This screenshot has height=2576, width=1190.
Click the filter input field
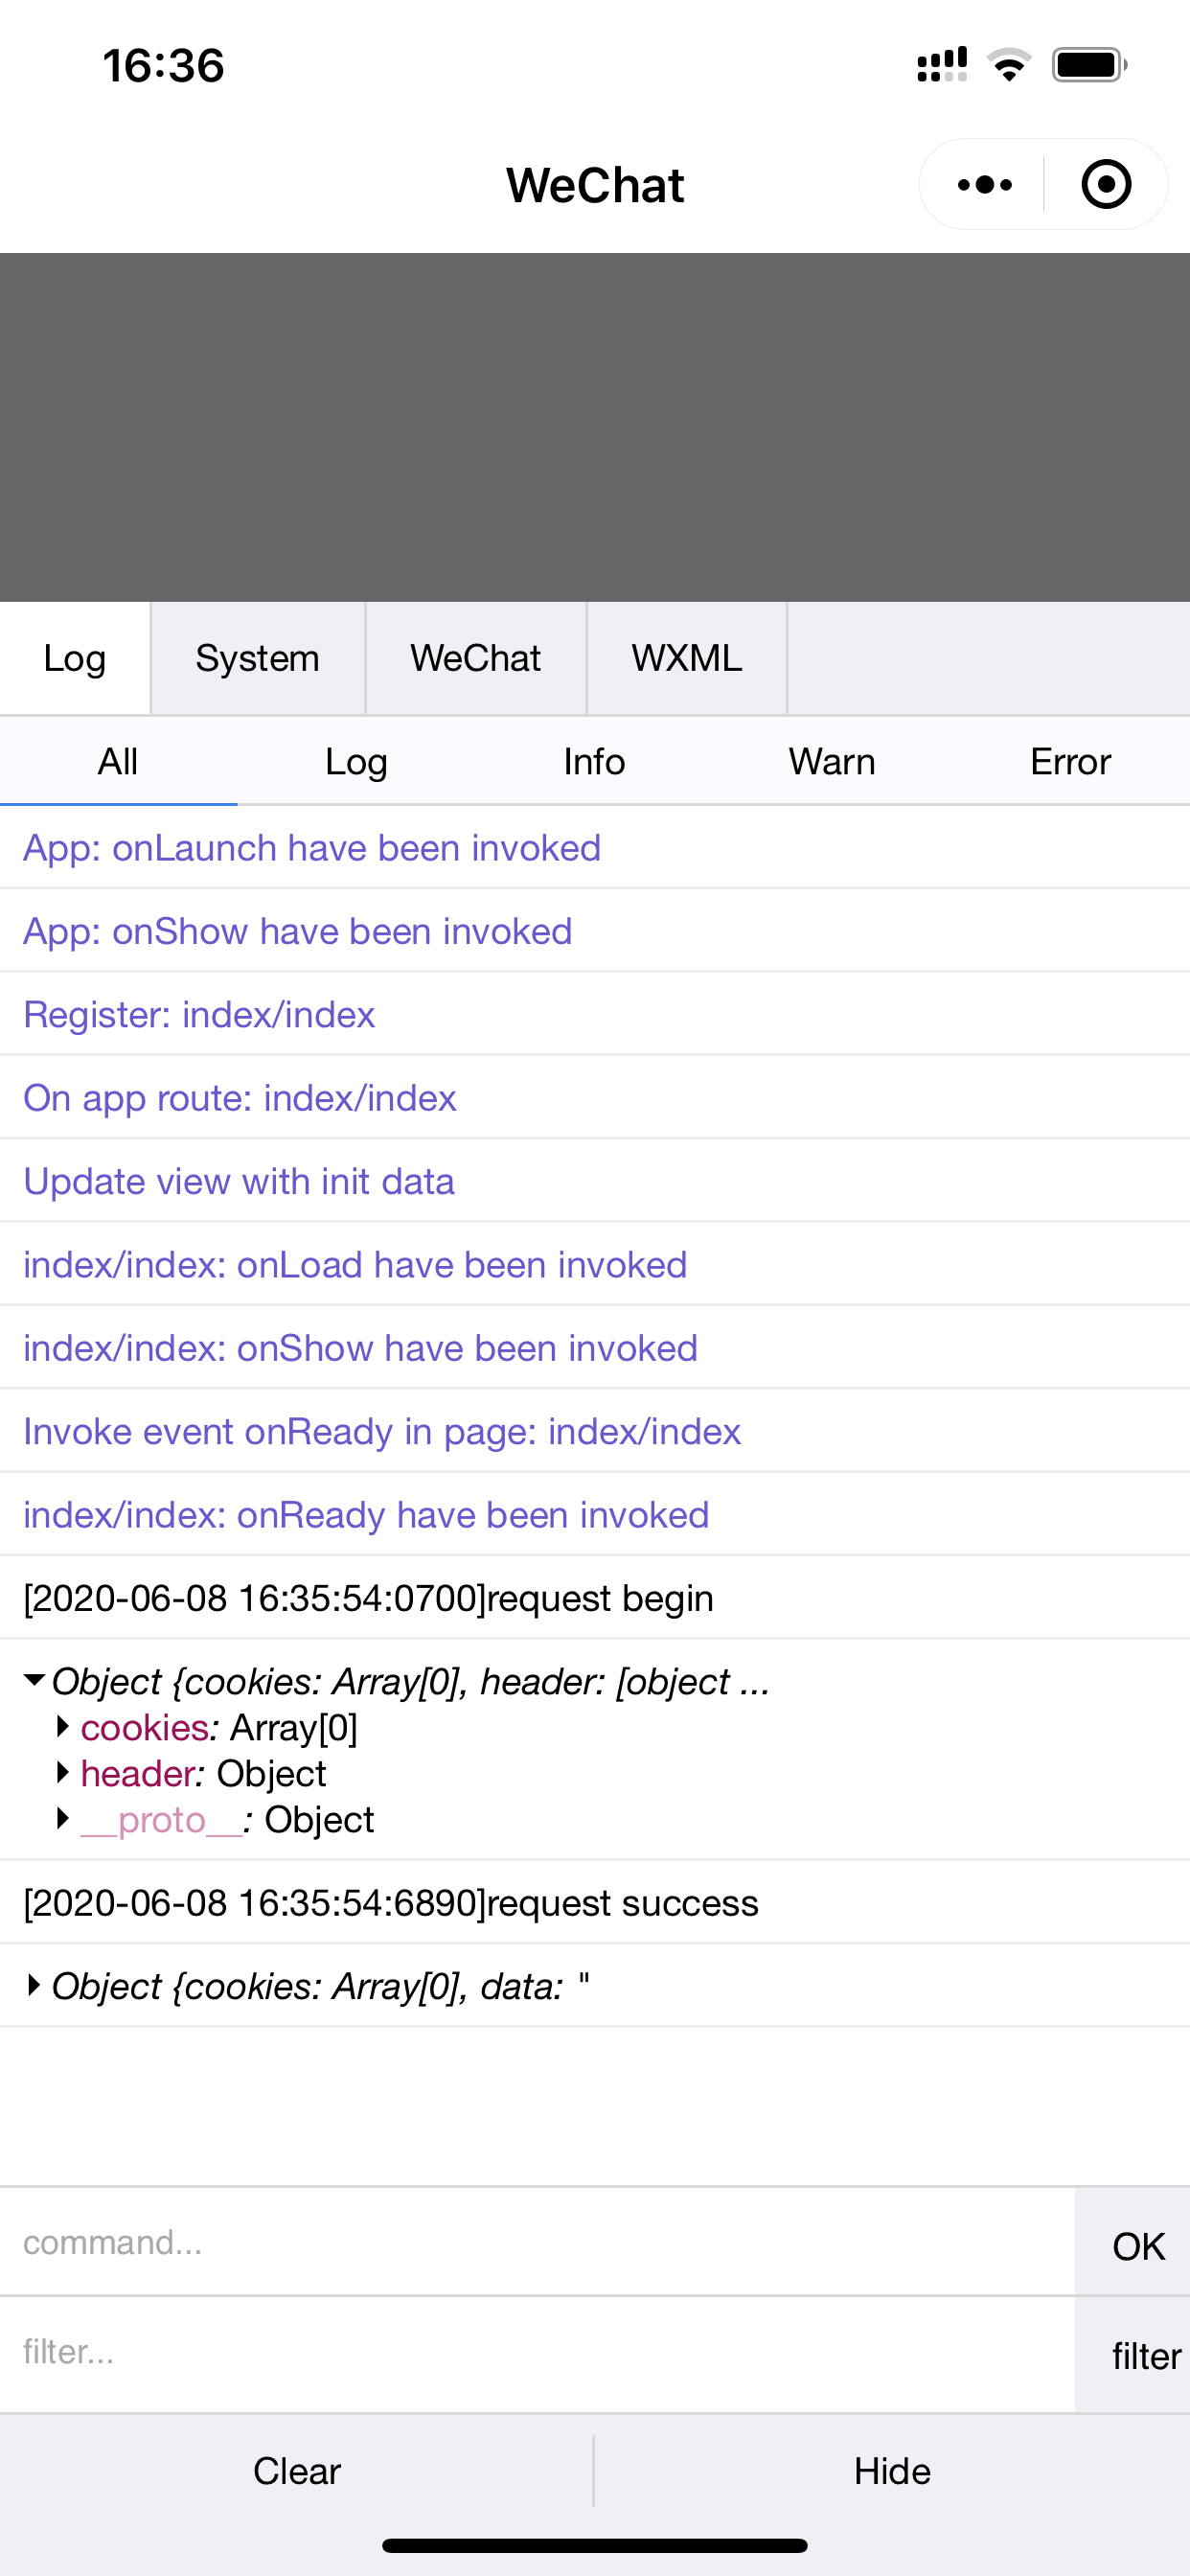[x=537, y=2352]
